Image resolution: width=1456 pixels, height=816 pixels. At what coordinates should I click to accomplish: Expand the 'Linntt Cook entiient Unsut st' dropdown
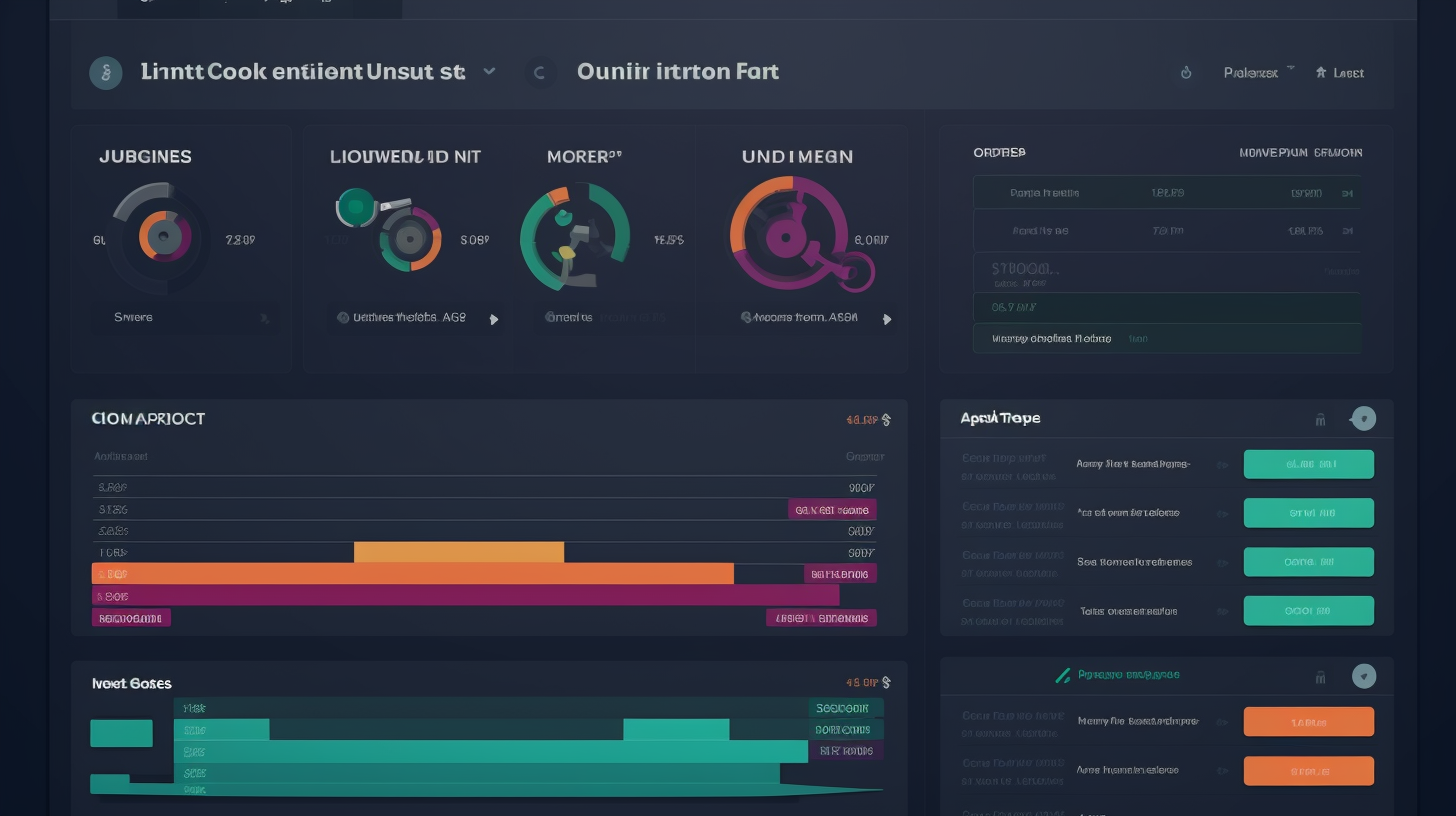(x=489, y=72)
